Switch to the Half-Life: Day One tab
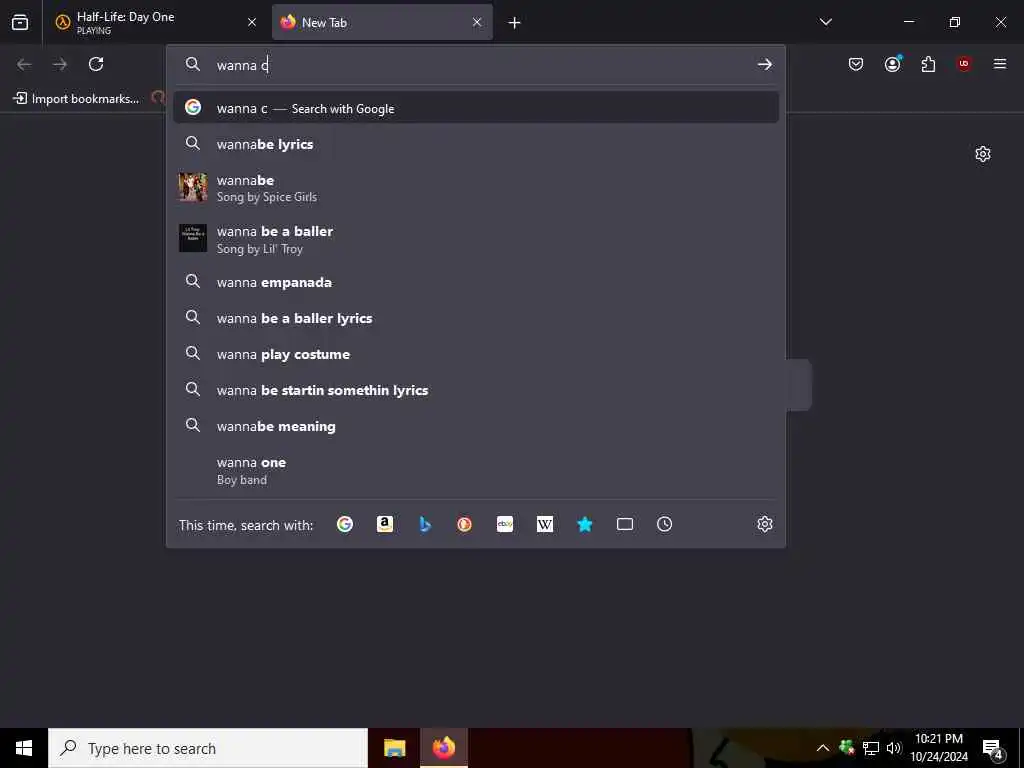This screenshot has height=768, width=1024. pyautogui.click(x=157, y=22)
